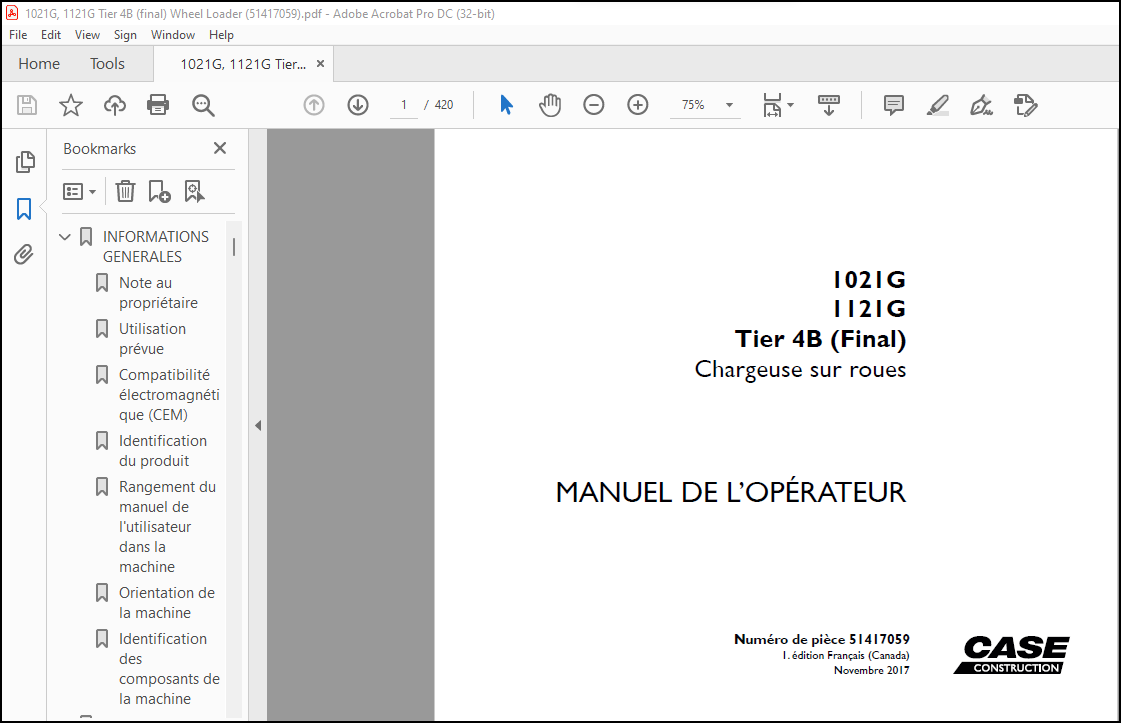Close the 1021G, 1121G document tab

pos(320,64)
